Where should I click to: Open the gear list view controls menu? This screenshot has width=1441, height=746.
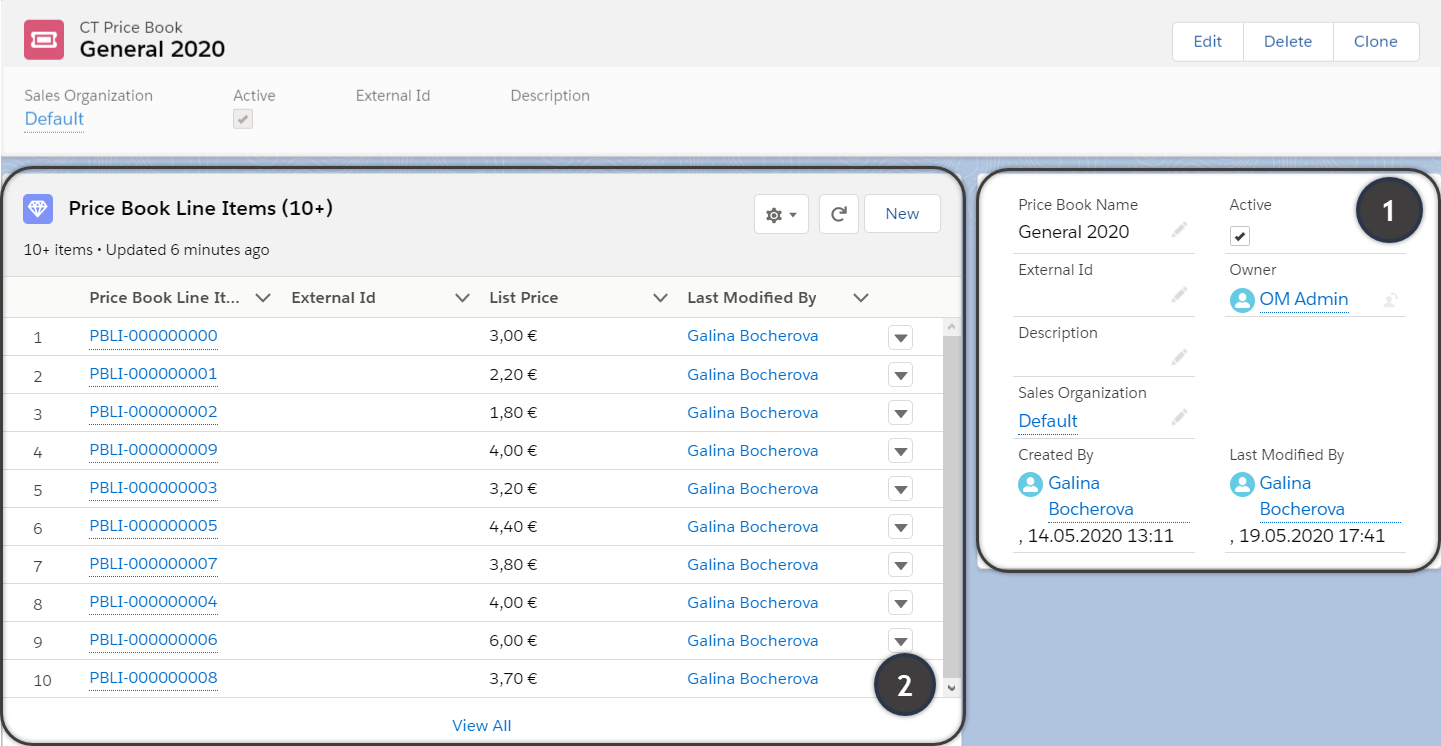point(781,214)
